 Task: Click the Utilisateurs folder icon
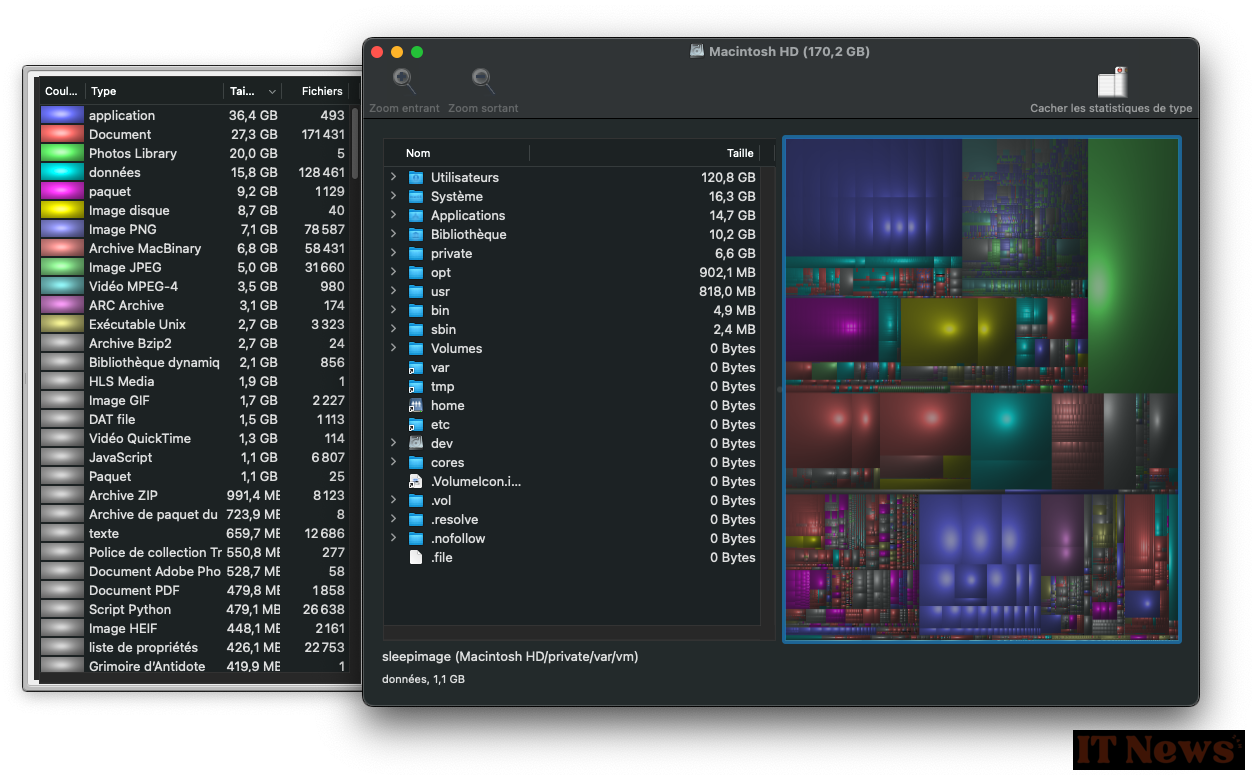click(416, 177)
